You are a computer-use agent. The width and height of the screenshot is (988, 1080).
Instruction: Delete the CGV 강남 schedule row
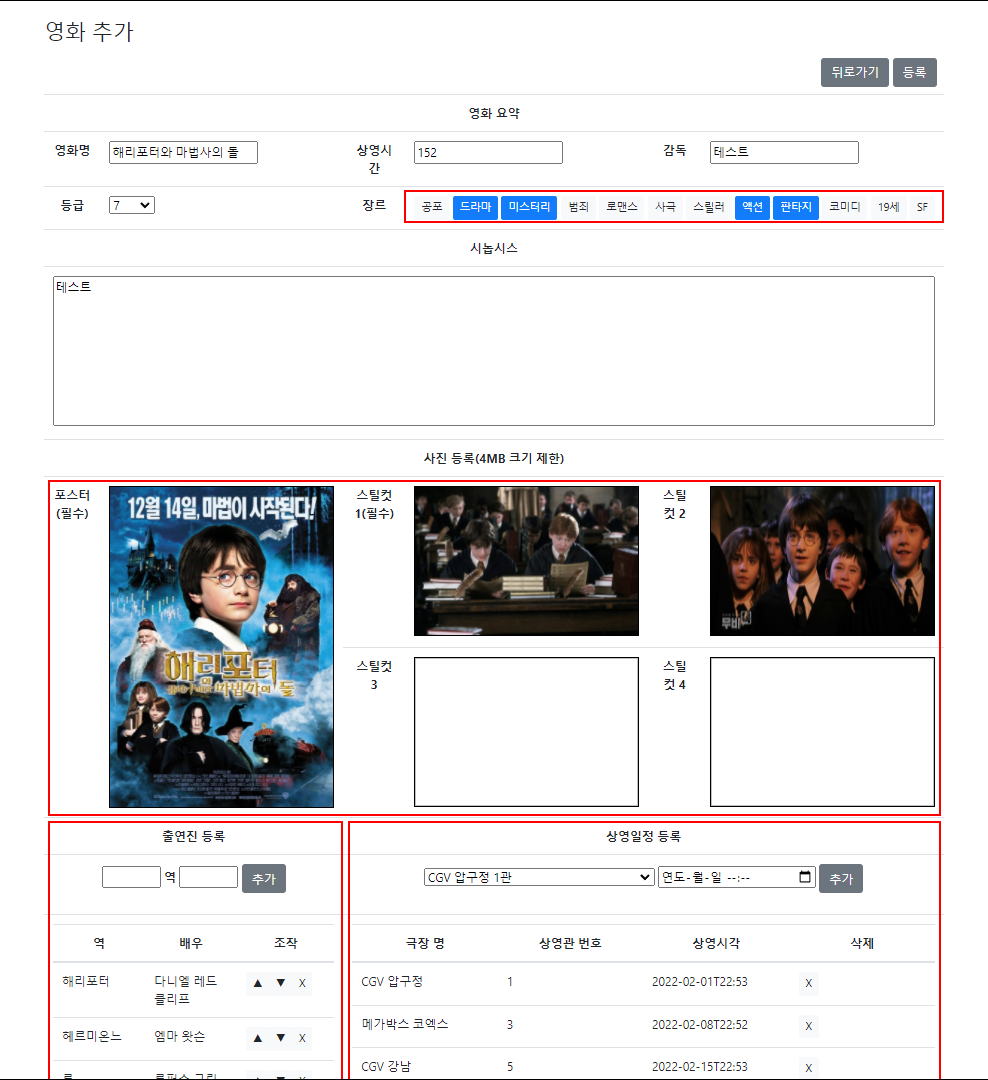coord(809,1068)
